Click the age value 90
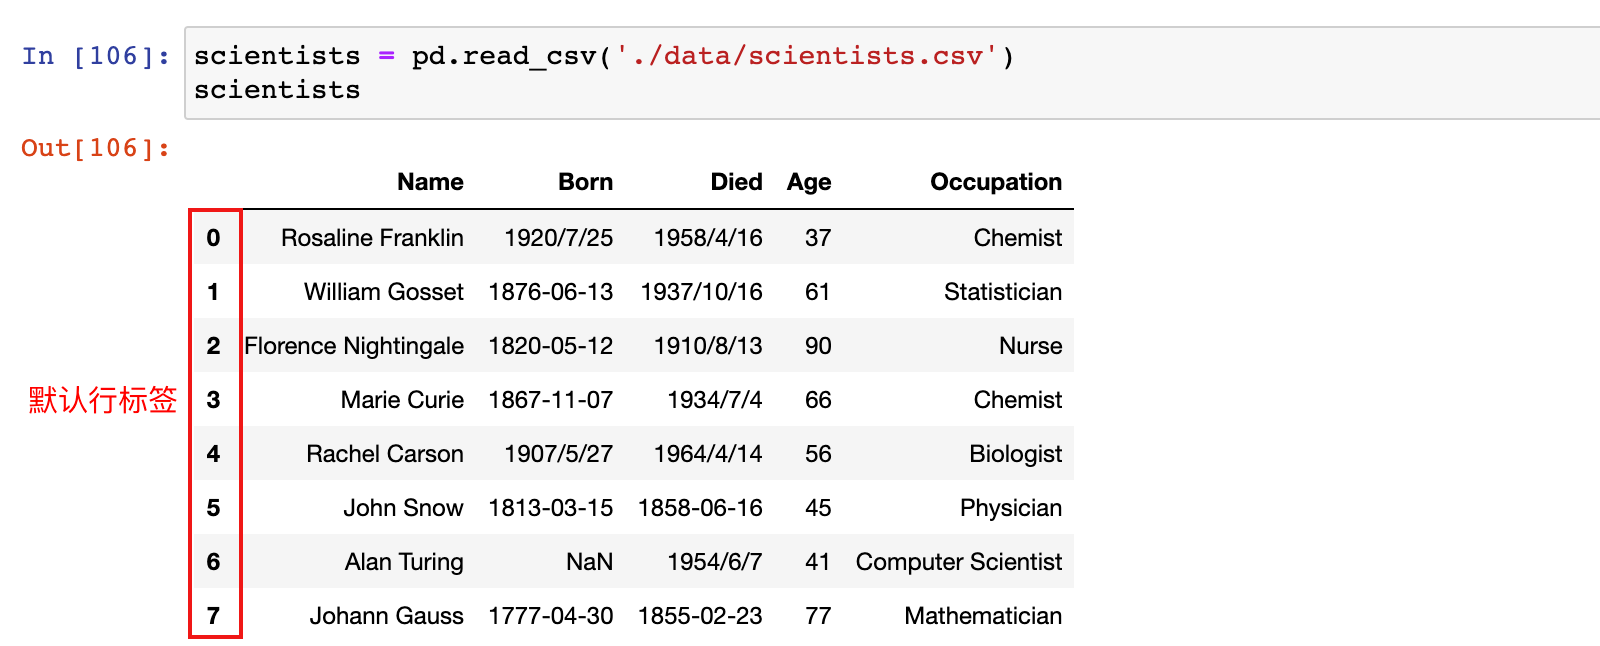Screen dimensions: 1600x646 pyautogui.click(x=818, y=346)
